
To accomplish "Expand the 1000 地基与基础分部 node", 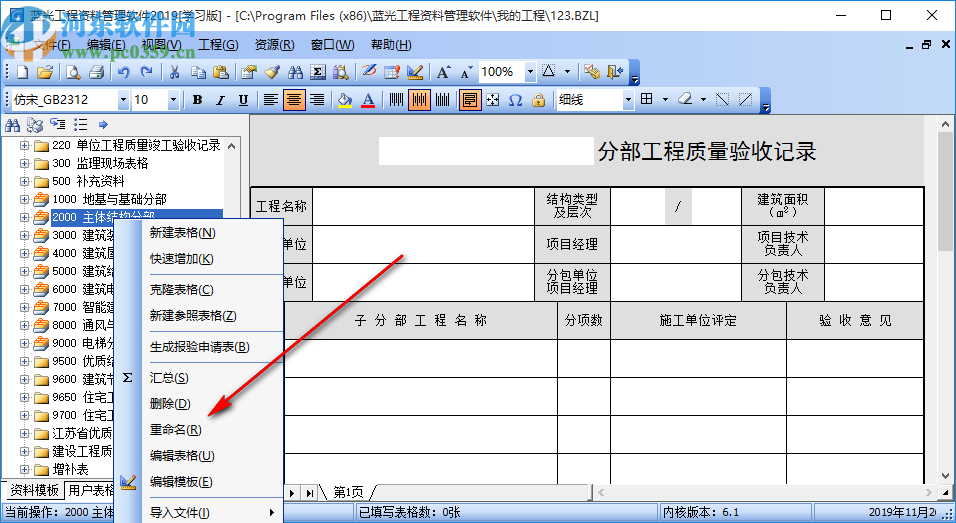I will pyautogui.click(x=24, y=199).
